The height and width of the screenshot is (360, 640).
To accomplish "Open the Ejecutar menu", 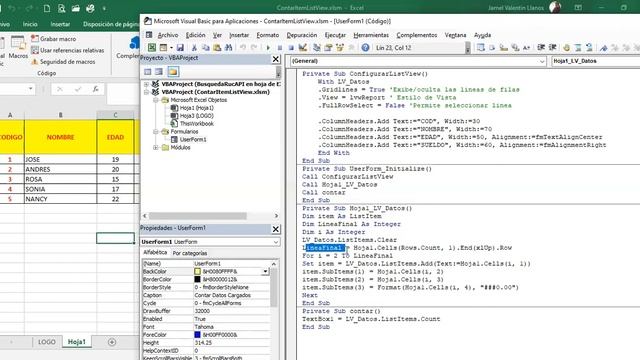I will pos(335,35).
